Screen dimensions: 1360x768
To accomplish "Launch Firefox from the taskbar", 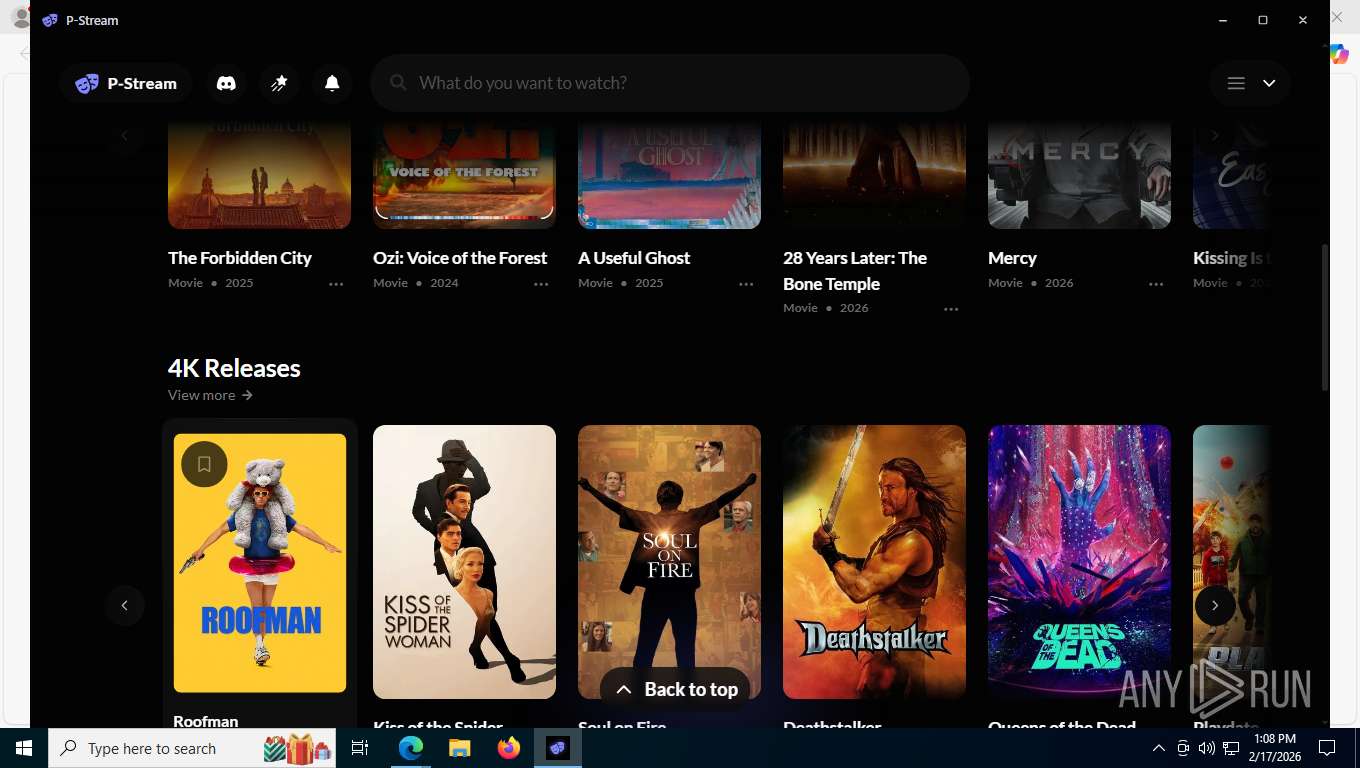I will [x=509, y=748].
